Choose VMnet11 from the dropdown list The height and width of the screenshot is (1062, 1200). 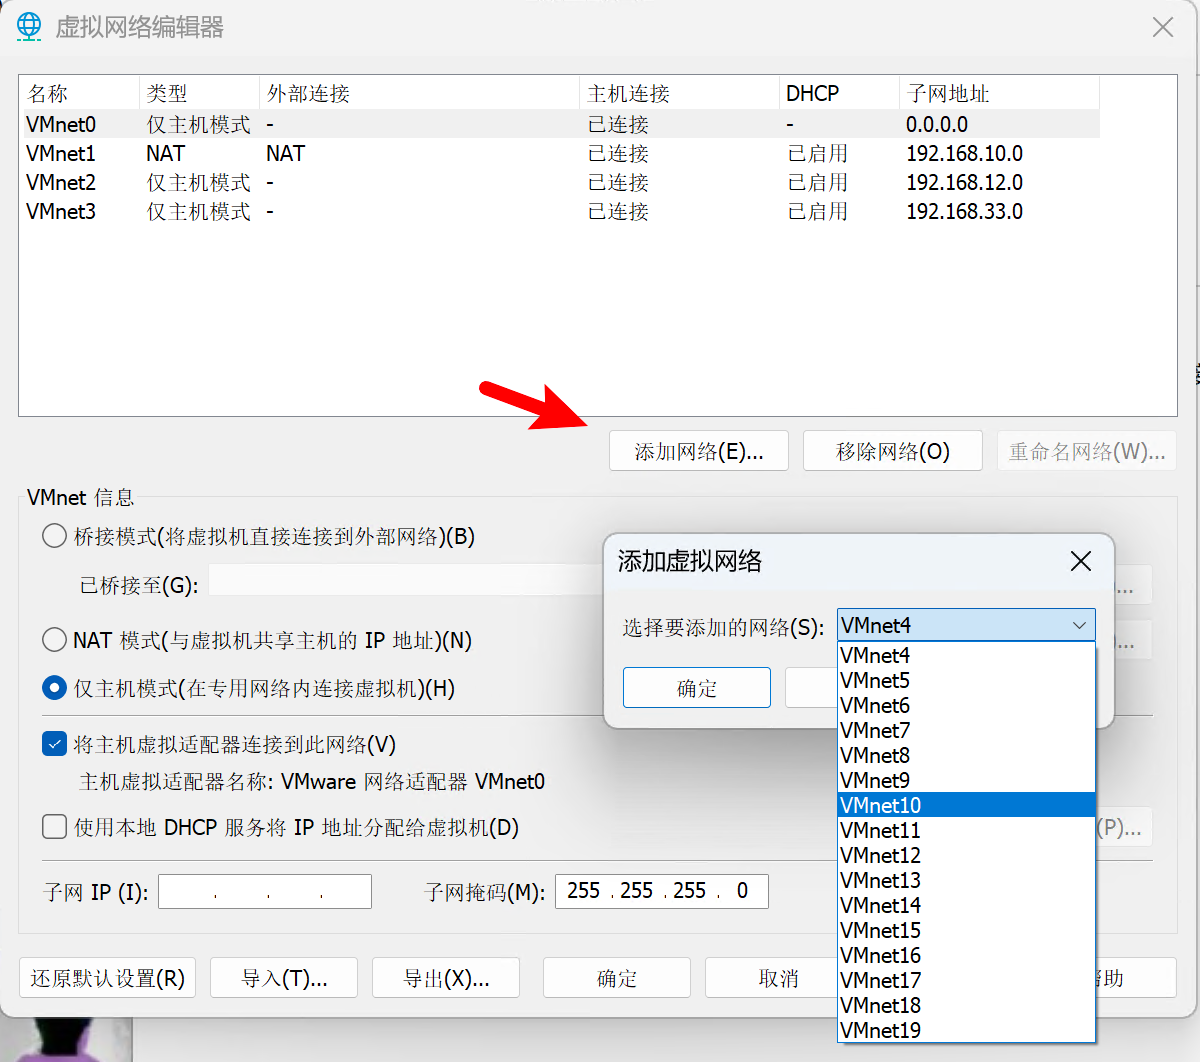coord(966,830)
